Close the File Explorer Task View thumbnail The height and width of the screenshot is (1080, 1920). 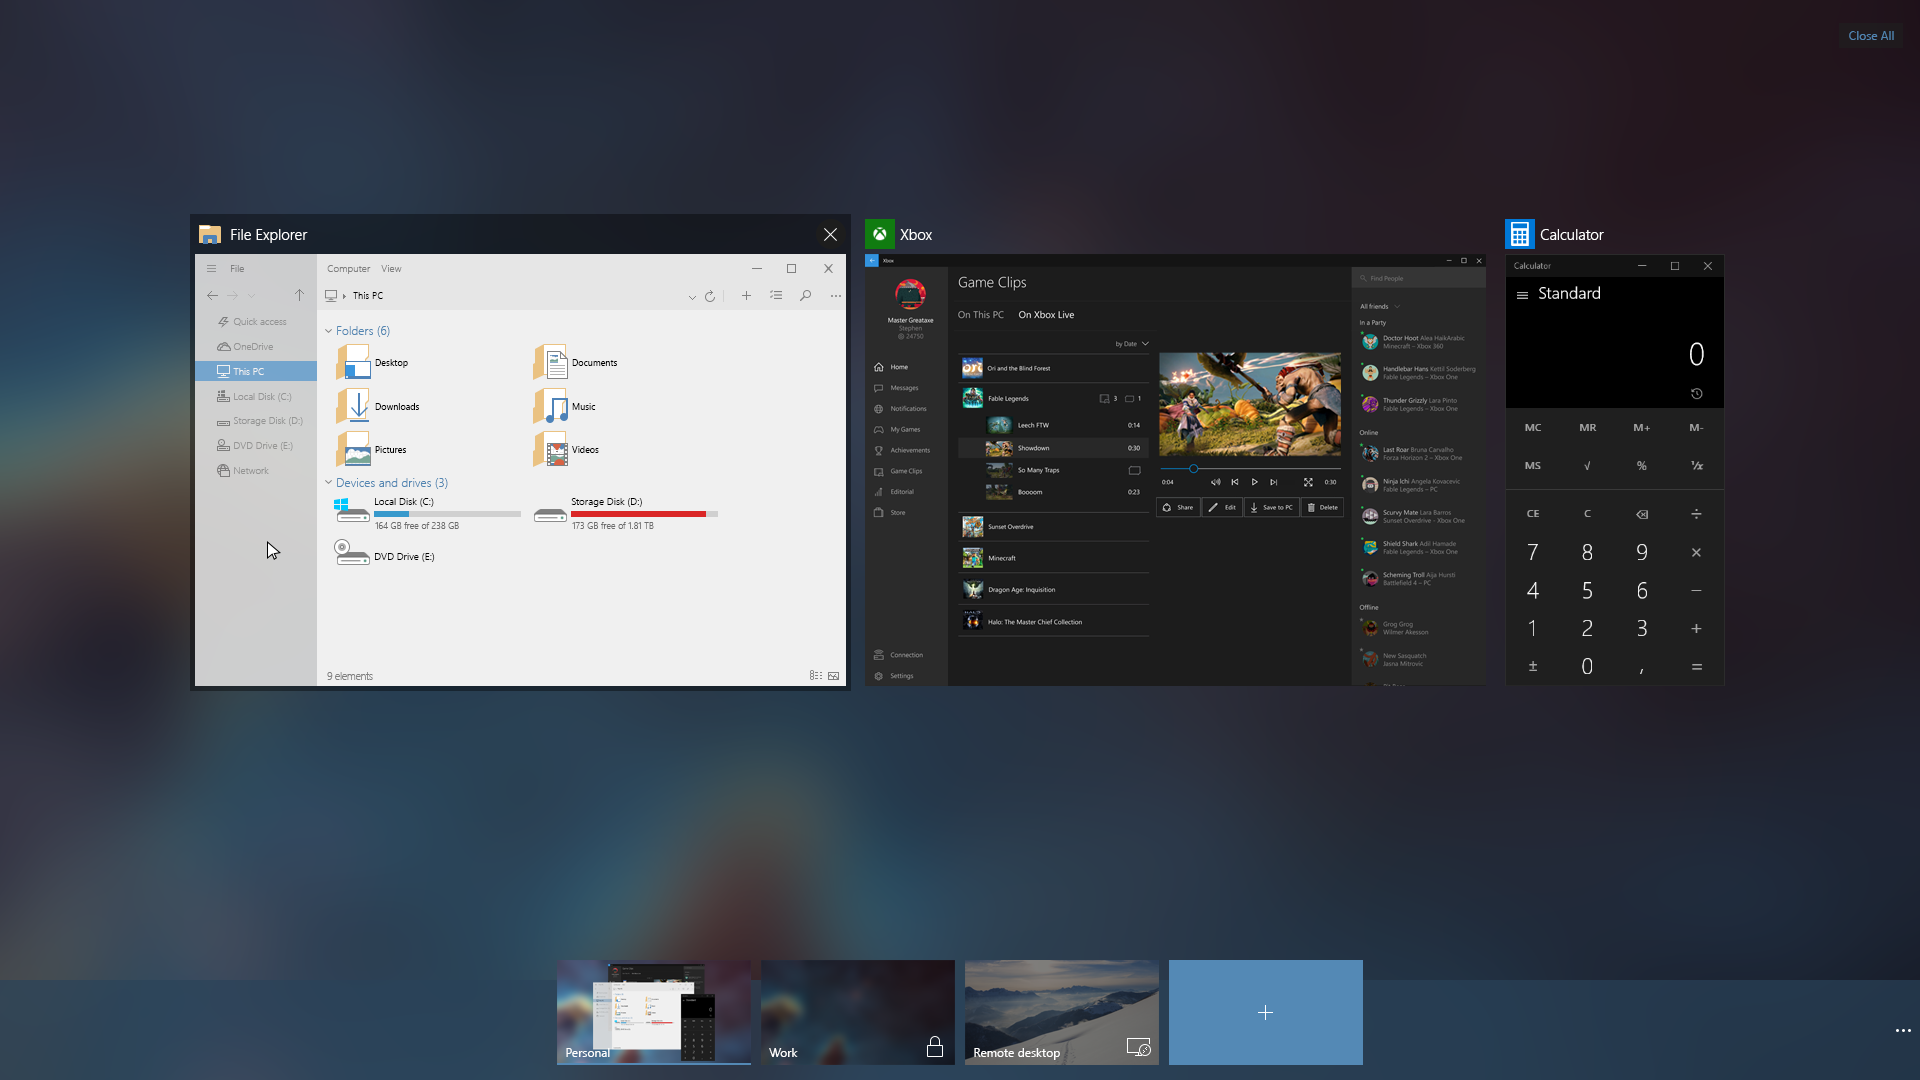pos(830,234)
